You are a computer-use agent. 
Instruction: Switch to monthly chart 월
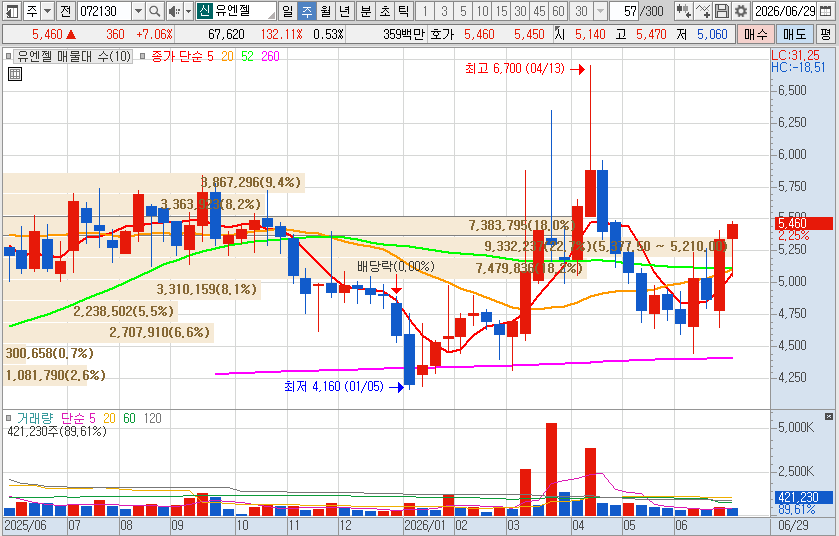coord(325,11)
